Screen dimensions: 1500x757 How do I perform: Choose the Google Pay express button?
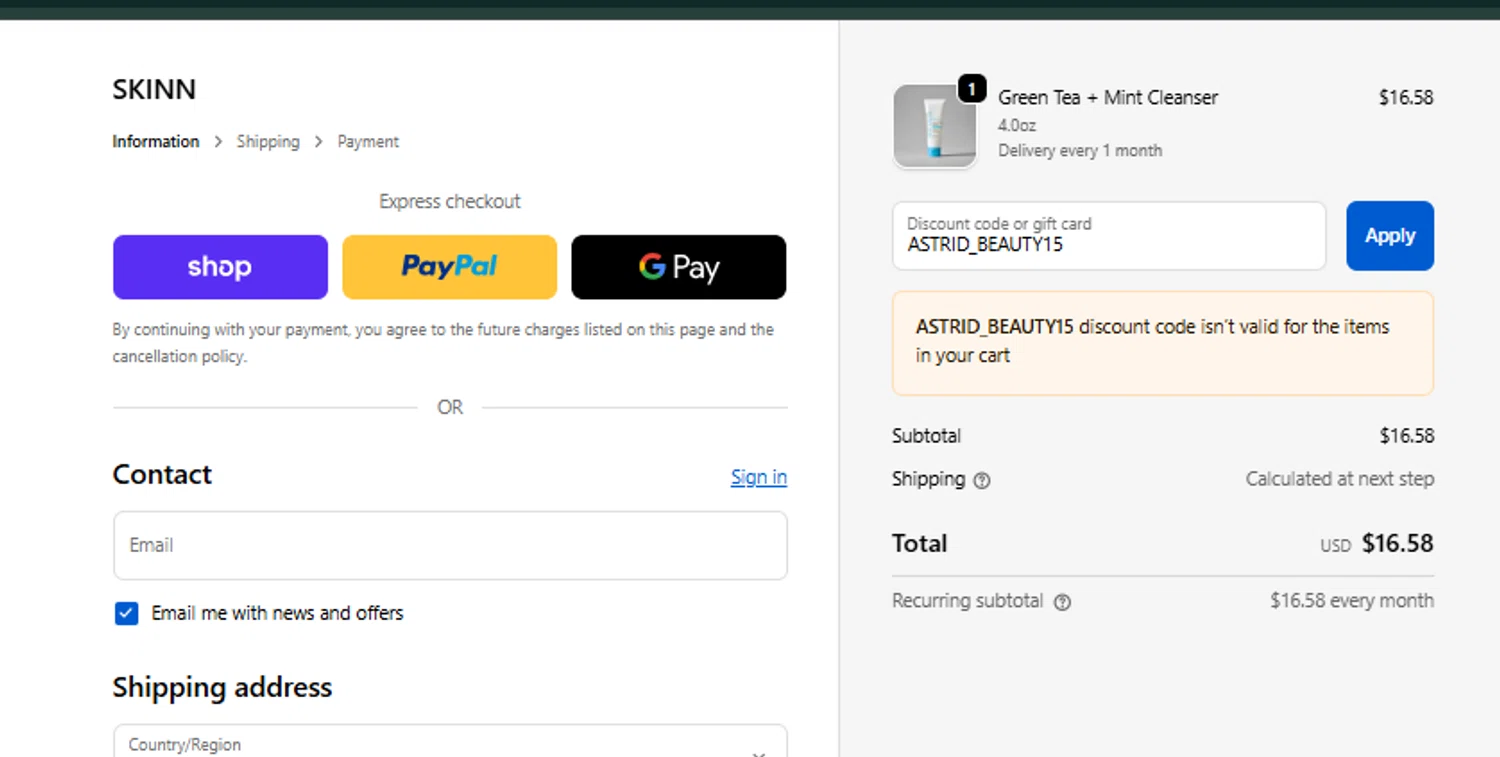(x=679, y=267)
